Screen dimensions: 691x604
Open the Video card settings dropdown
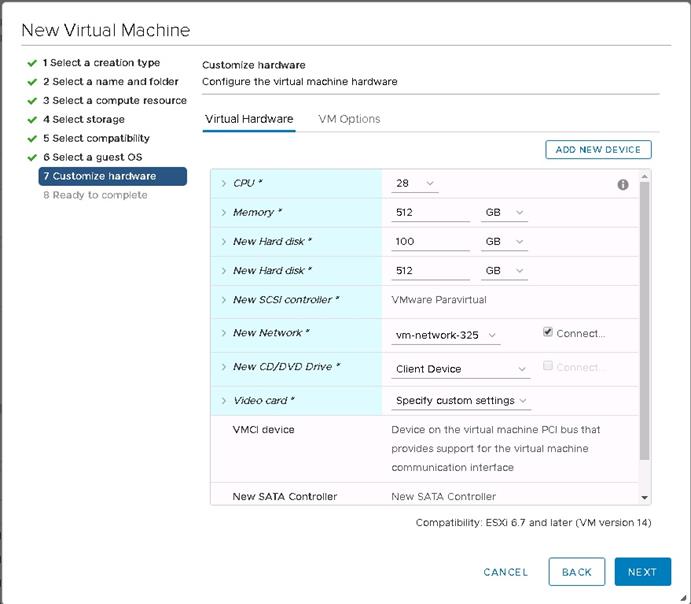pyautogui.click(x=461, y=400)
